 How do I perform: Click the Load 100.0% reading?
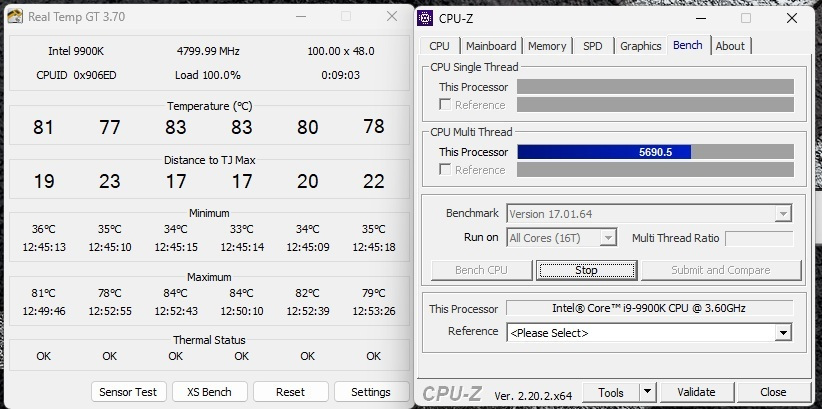click(x=208, y=76)
